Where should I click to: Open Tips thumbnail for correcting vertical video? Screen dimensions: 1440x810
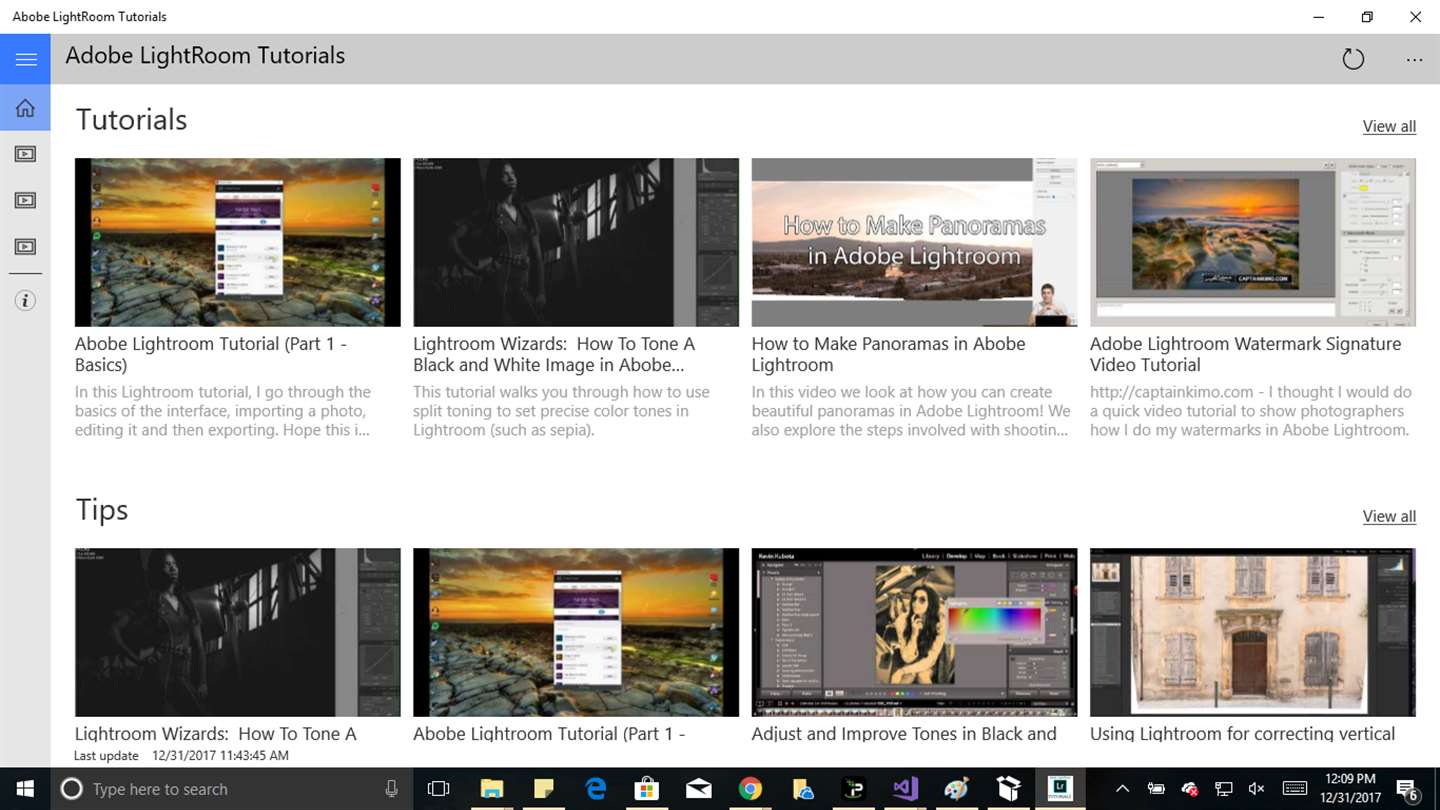tap(1253, 632)
